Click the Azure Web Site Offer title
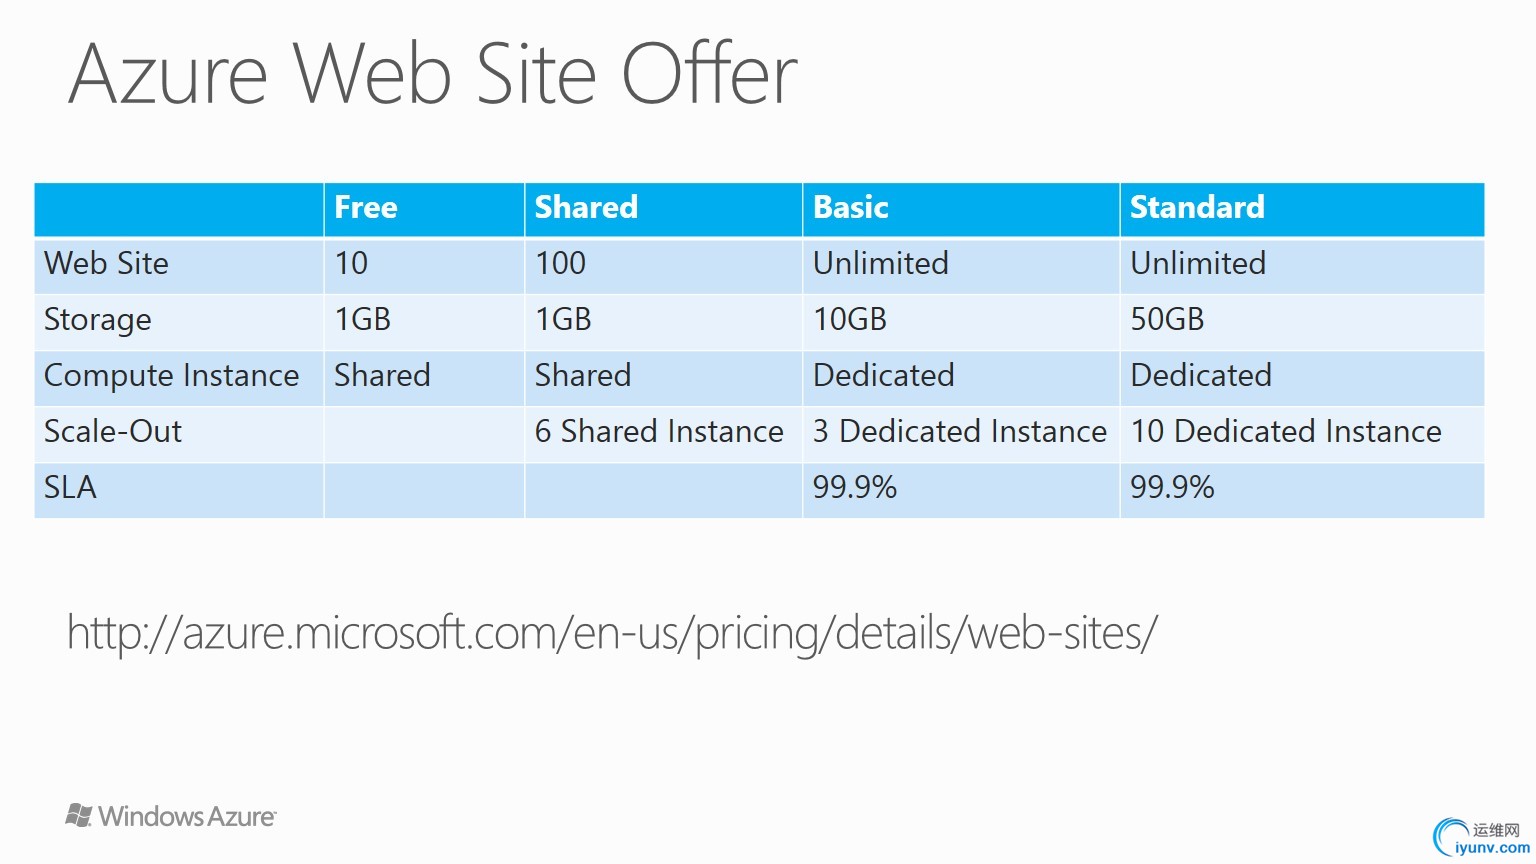The height and width of the screenshot is (864, 1536). (433, 74)
